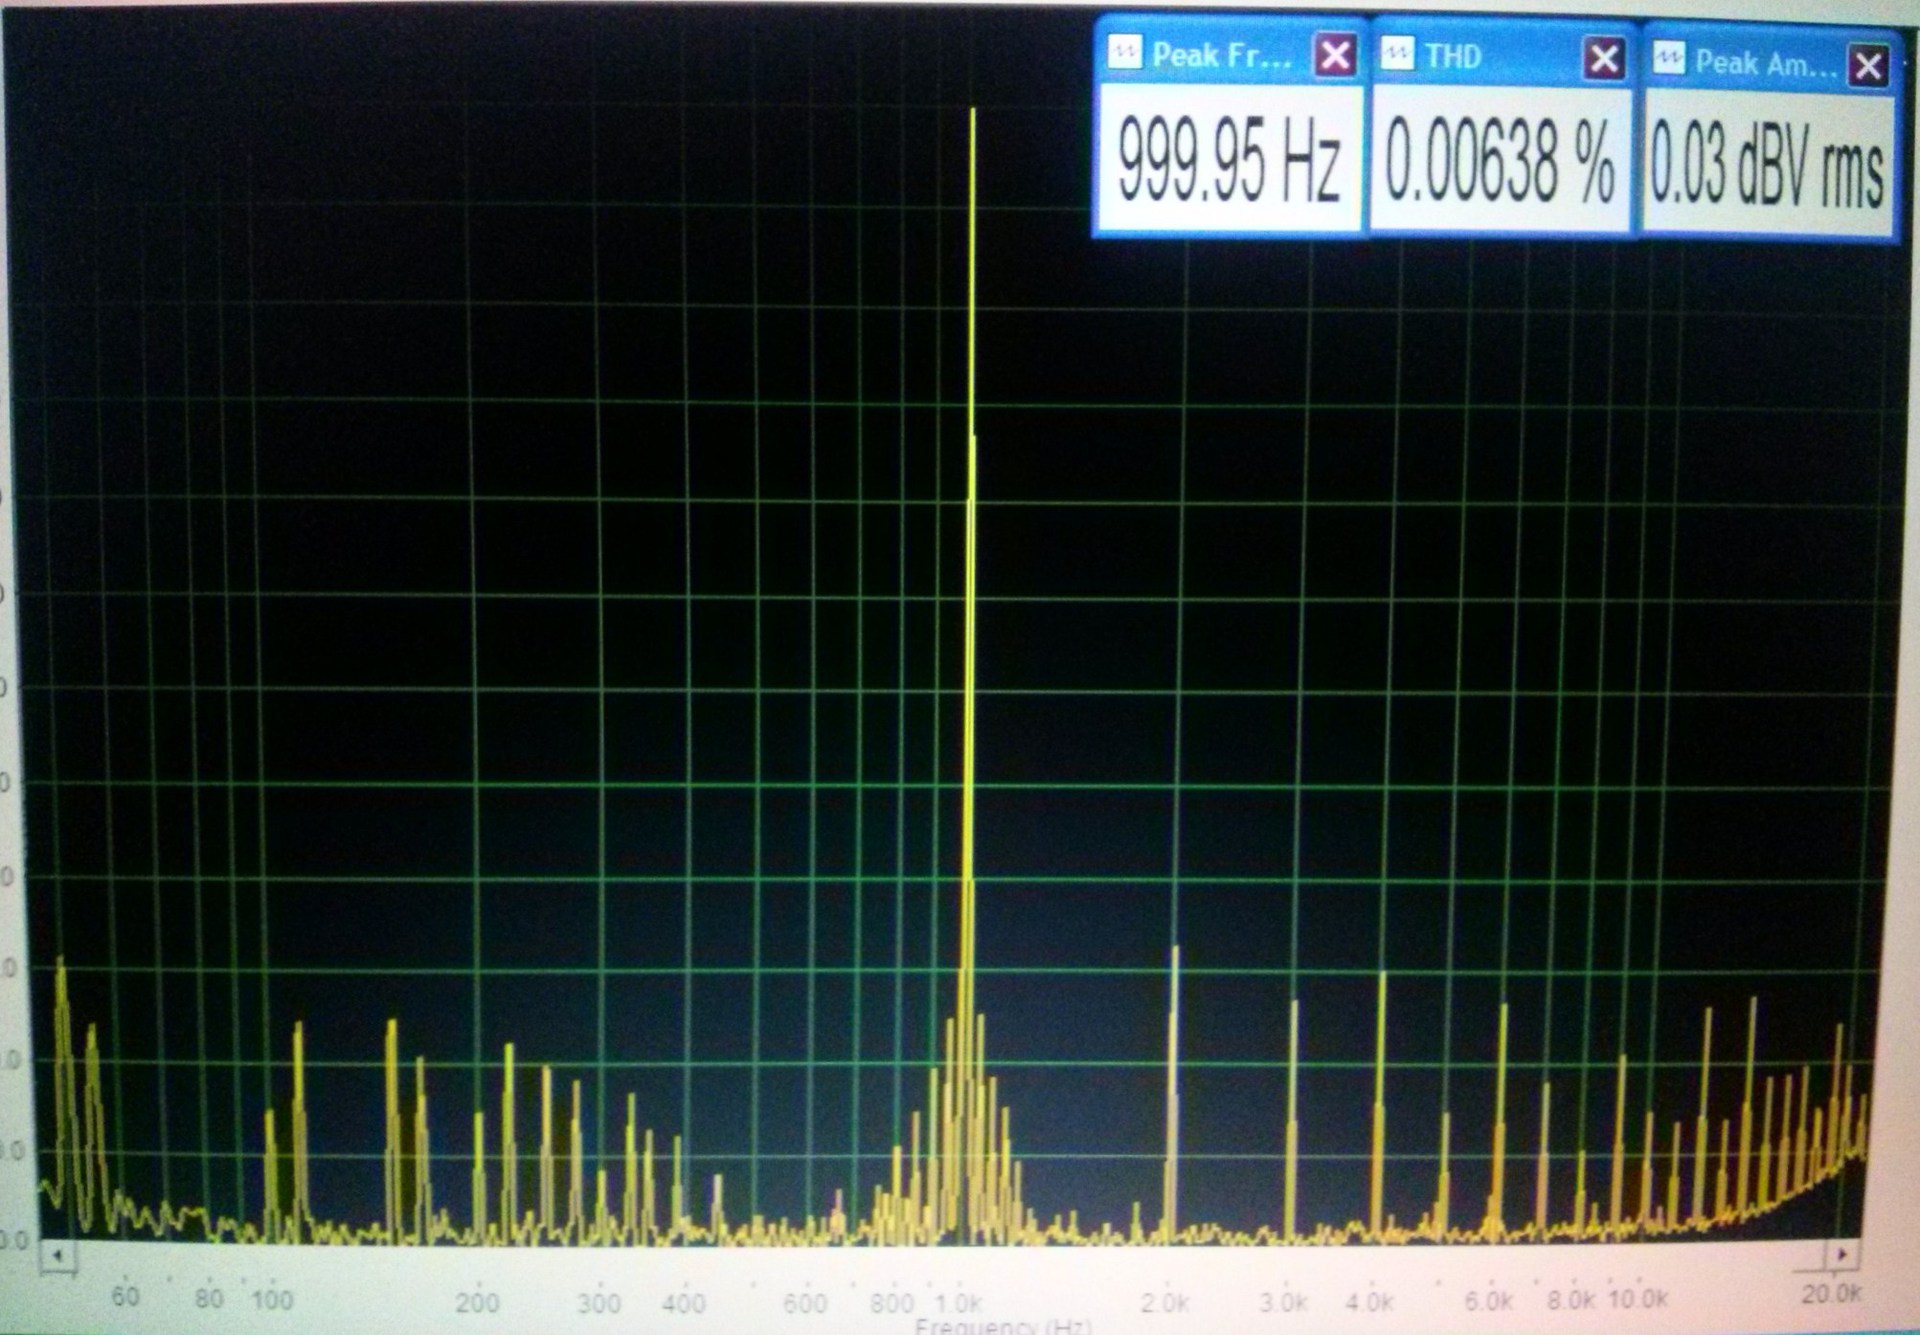
Task: Click the 20.0k frequency axis label
Action: (1831, 1294)
